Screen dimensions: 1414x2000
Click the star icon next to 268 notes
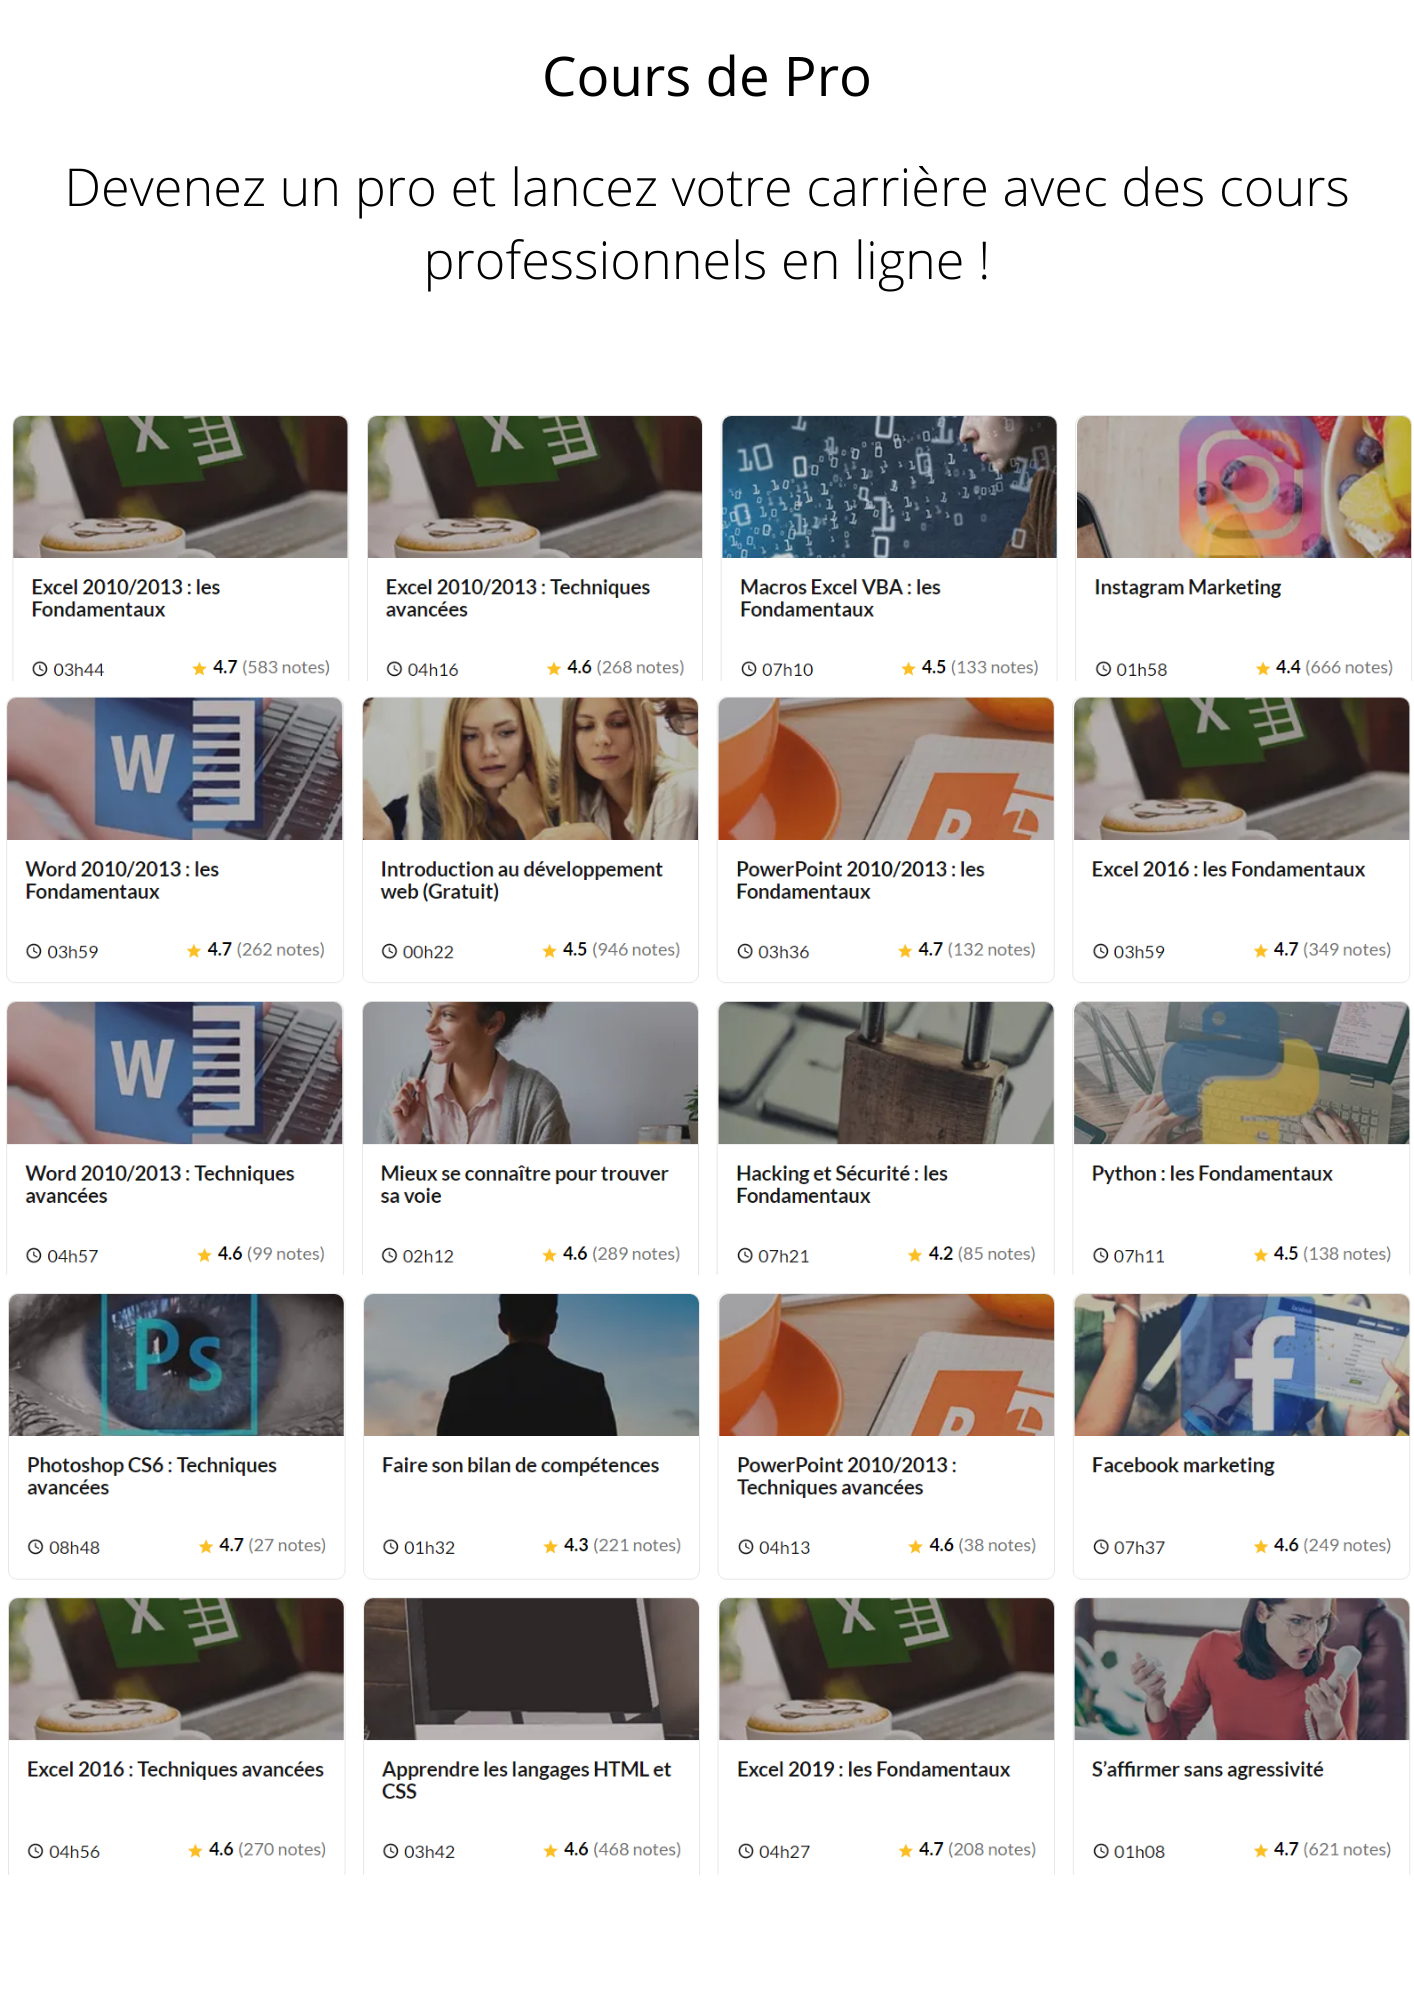click(x=553, y=668)
